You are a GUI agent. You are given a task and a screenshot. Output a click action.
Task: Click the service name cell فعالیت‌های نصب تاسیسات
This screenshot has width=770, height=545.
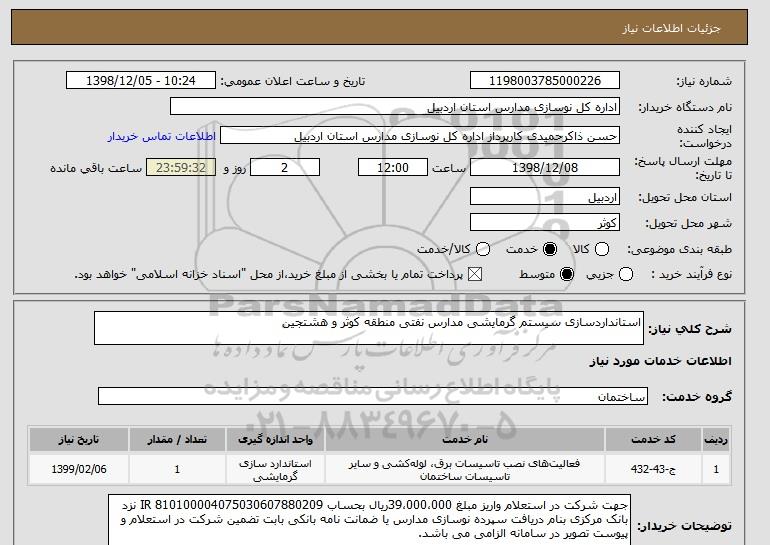point(465,469)
